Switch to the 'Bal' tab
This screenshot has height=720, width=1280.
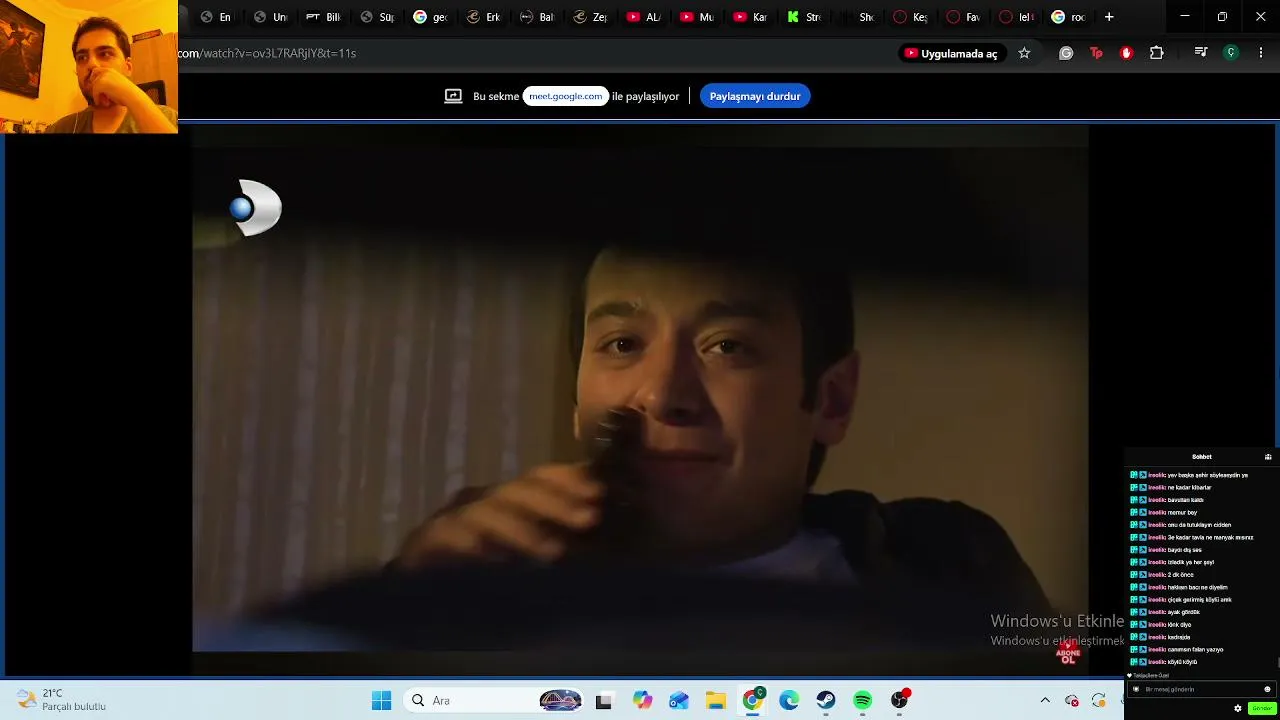click(537, 17)
